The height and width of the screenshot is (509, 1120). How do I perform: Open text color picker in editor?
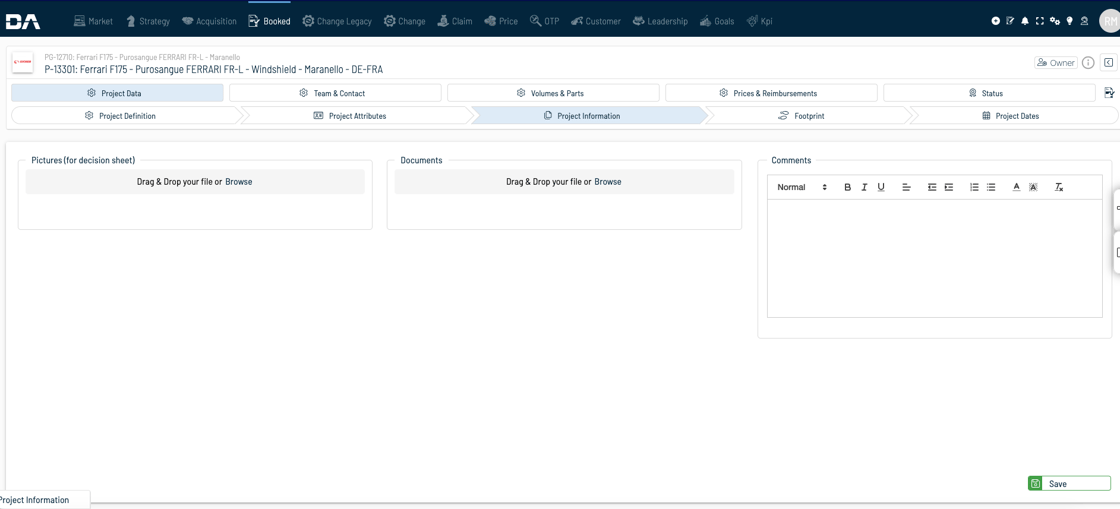[1016, 187]
